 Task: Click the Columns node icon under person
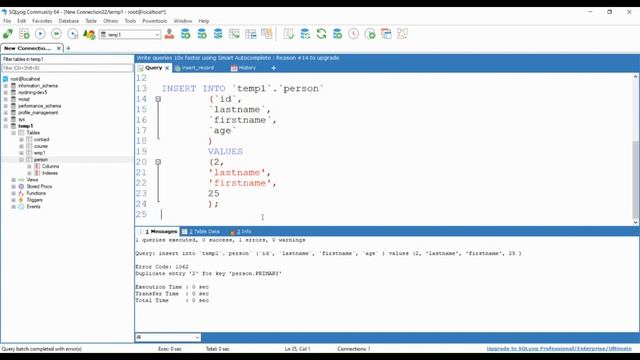(37, 167)
